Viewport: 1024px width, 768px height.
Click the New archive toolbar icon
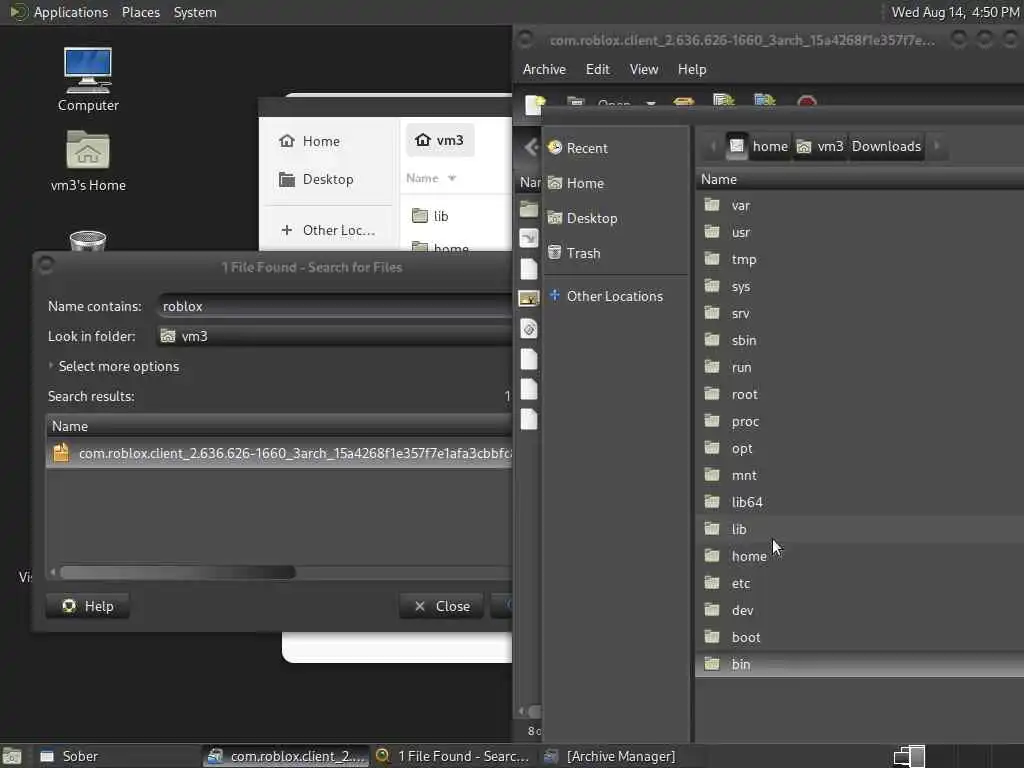[534, 103]
